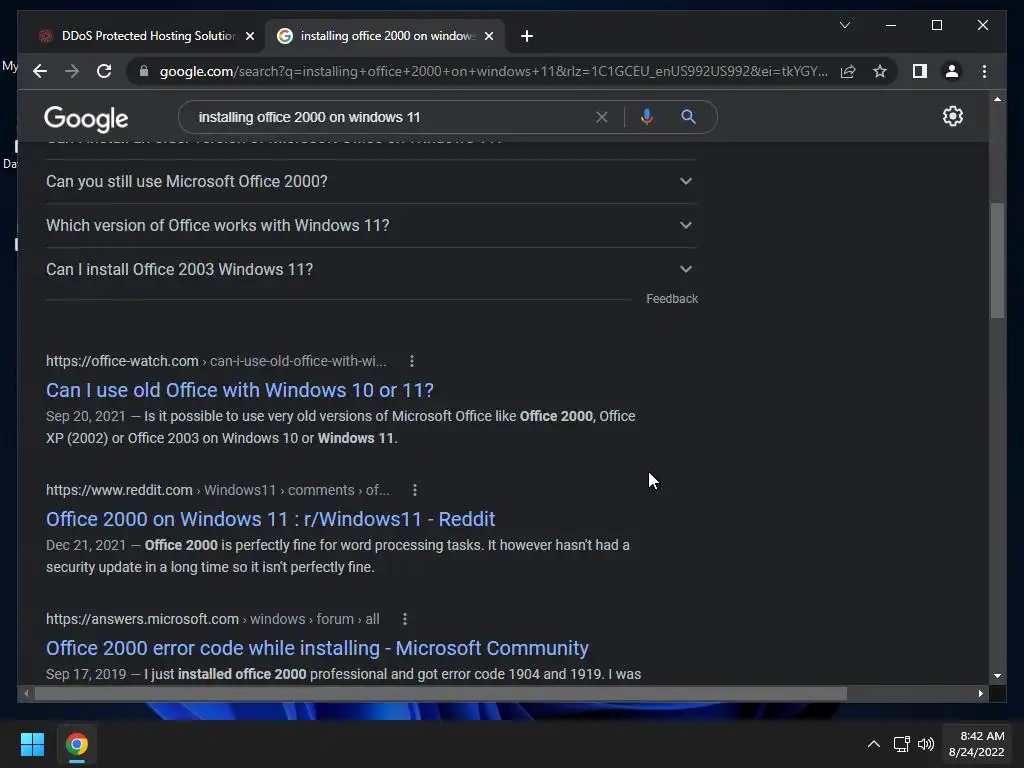Click the Feedback link

672,298
